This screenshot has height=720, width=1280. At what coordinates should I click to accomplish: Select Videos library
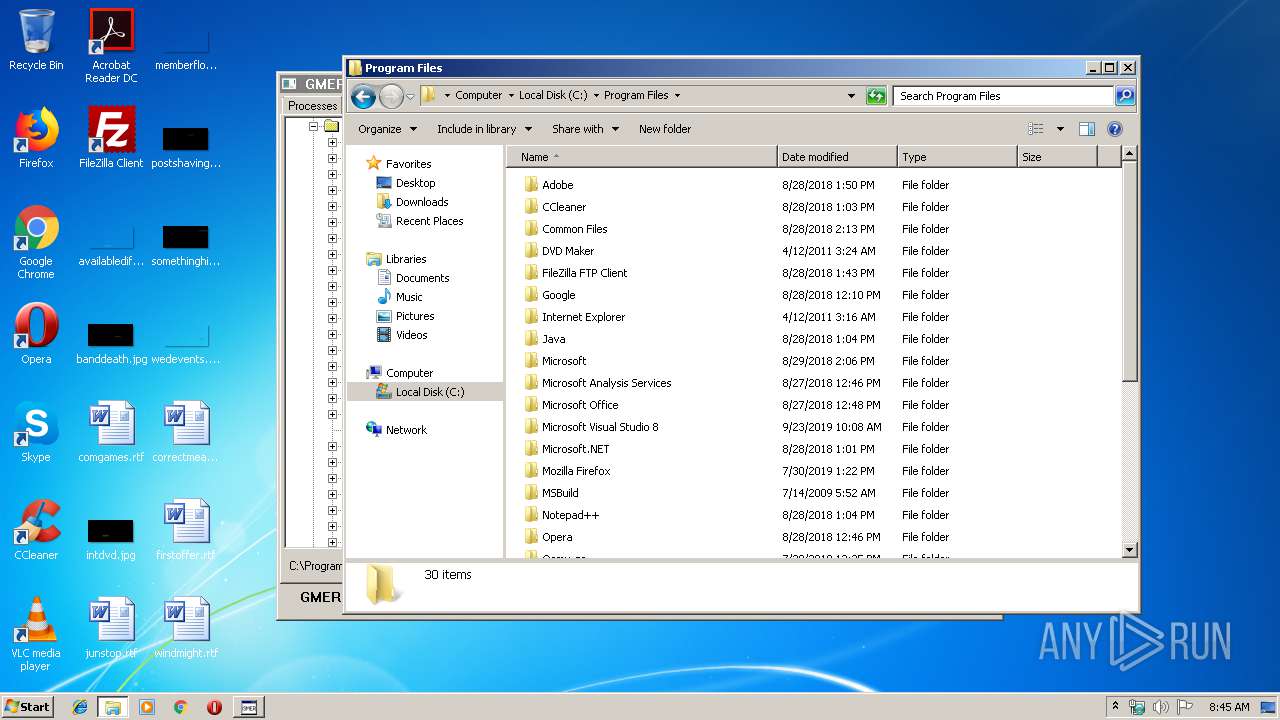(x=411, y=335)
